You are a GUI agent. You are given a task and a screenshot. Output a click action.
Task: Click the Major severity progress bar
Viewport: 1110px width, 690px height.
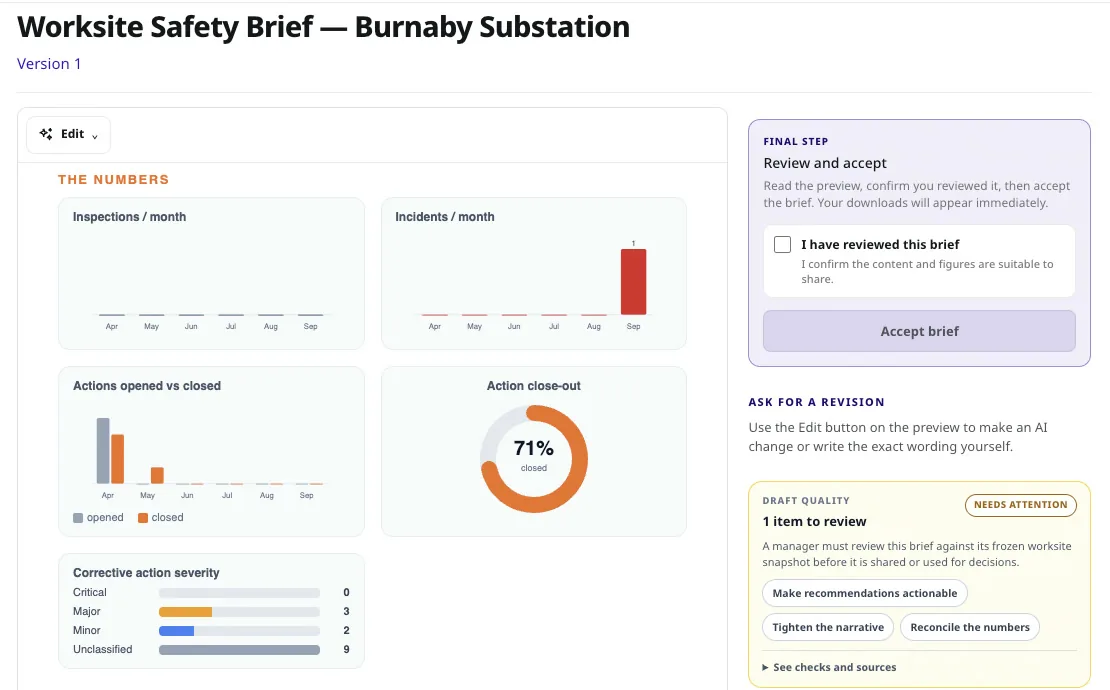tap(239, 611)
